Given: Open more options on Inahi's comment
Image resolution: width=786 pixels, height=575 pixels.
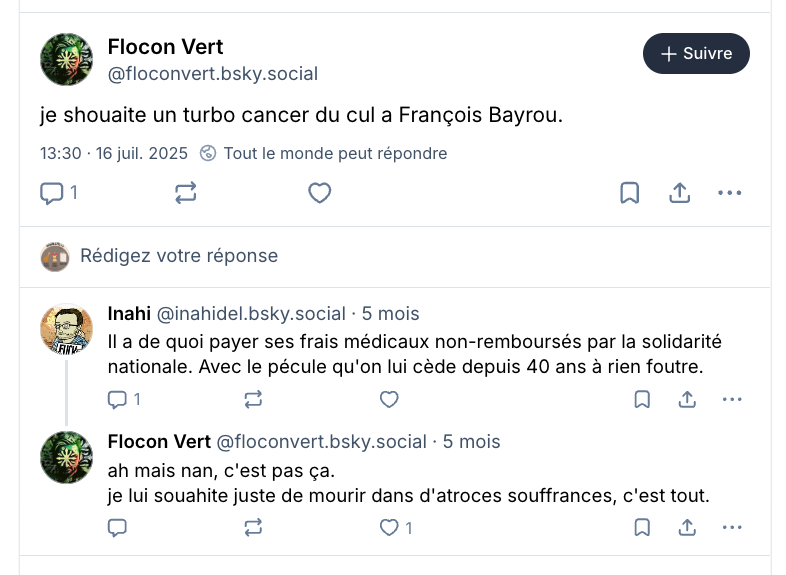Looking at the screenshot, I should [x=732, y=400].
